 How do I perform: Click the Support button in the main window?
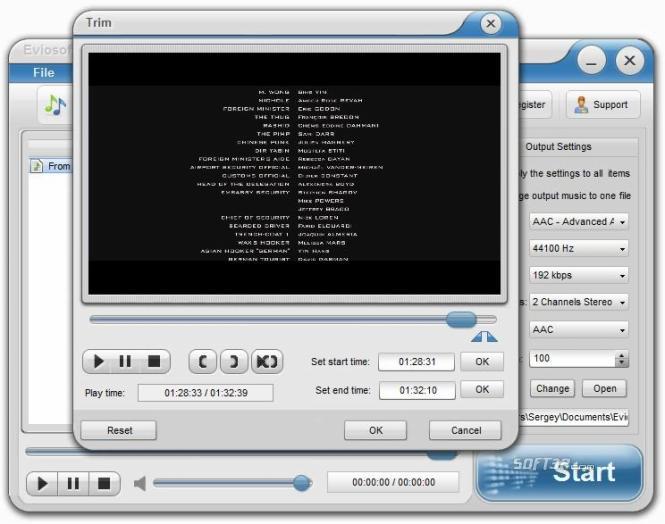click(603, 105)
